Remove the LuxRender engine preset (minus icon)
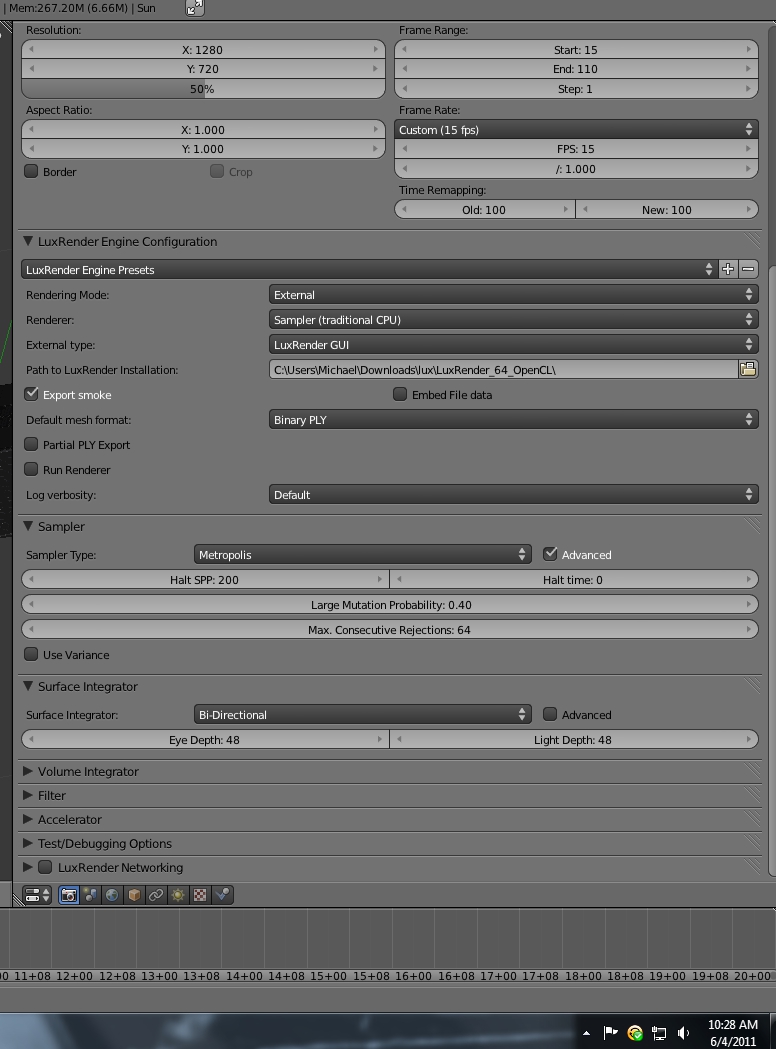The height and width of the screenshot is (1049, 776). 749,269
